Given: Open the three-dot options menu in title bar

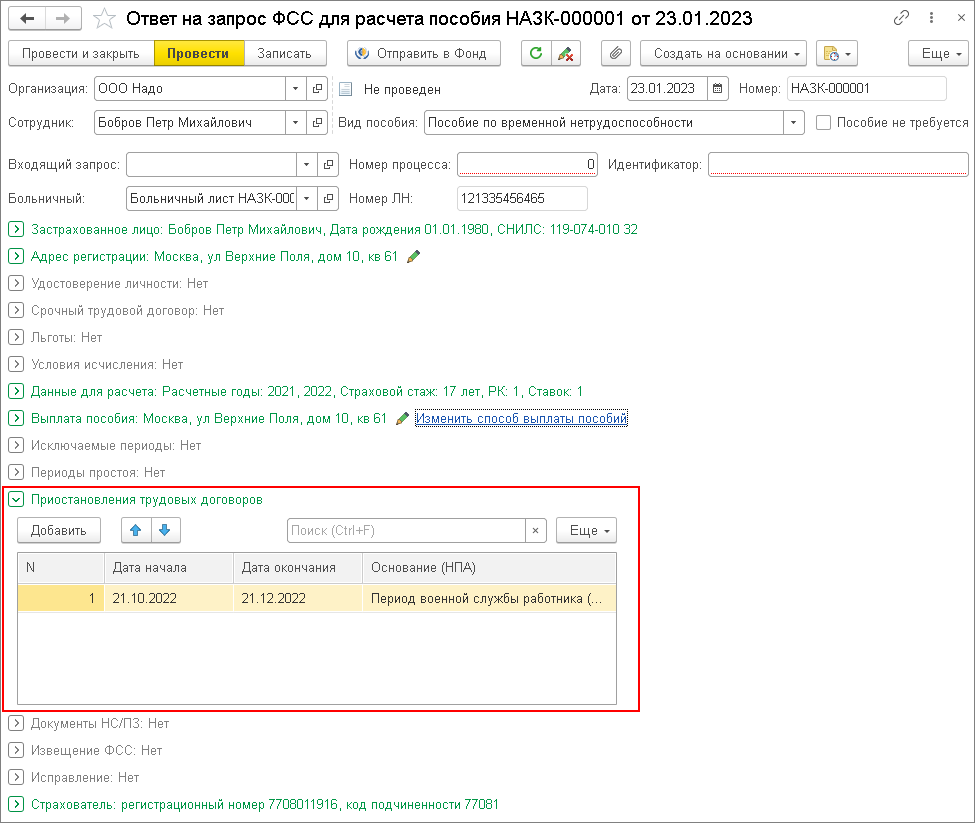Looking at the screenshot, I should pos(931,18).
